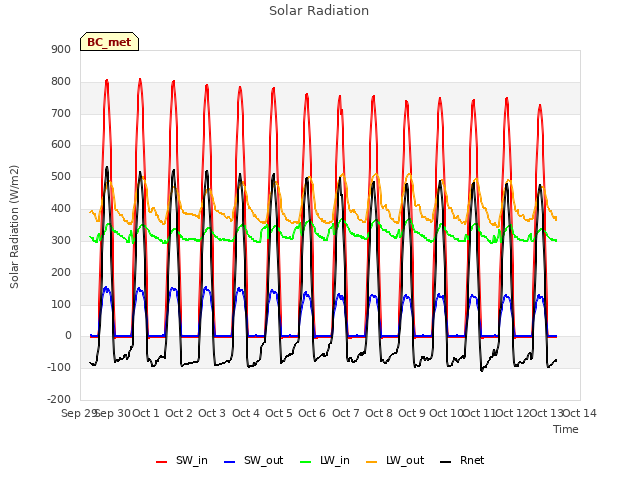The height and width of the screenshot is (480, 640).
Task: Toggle the LW_out legend entry
Action: coord(395,460)
